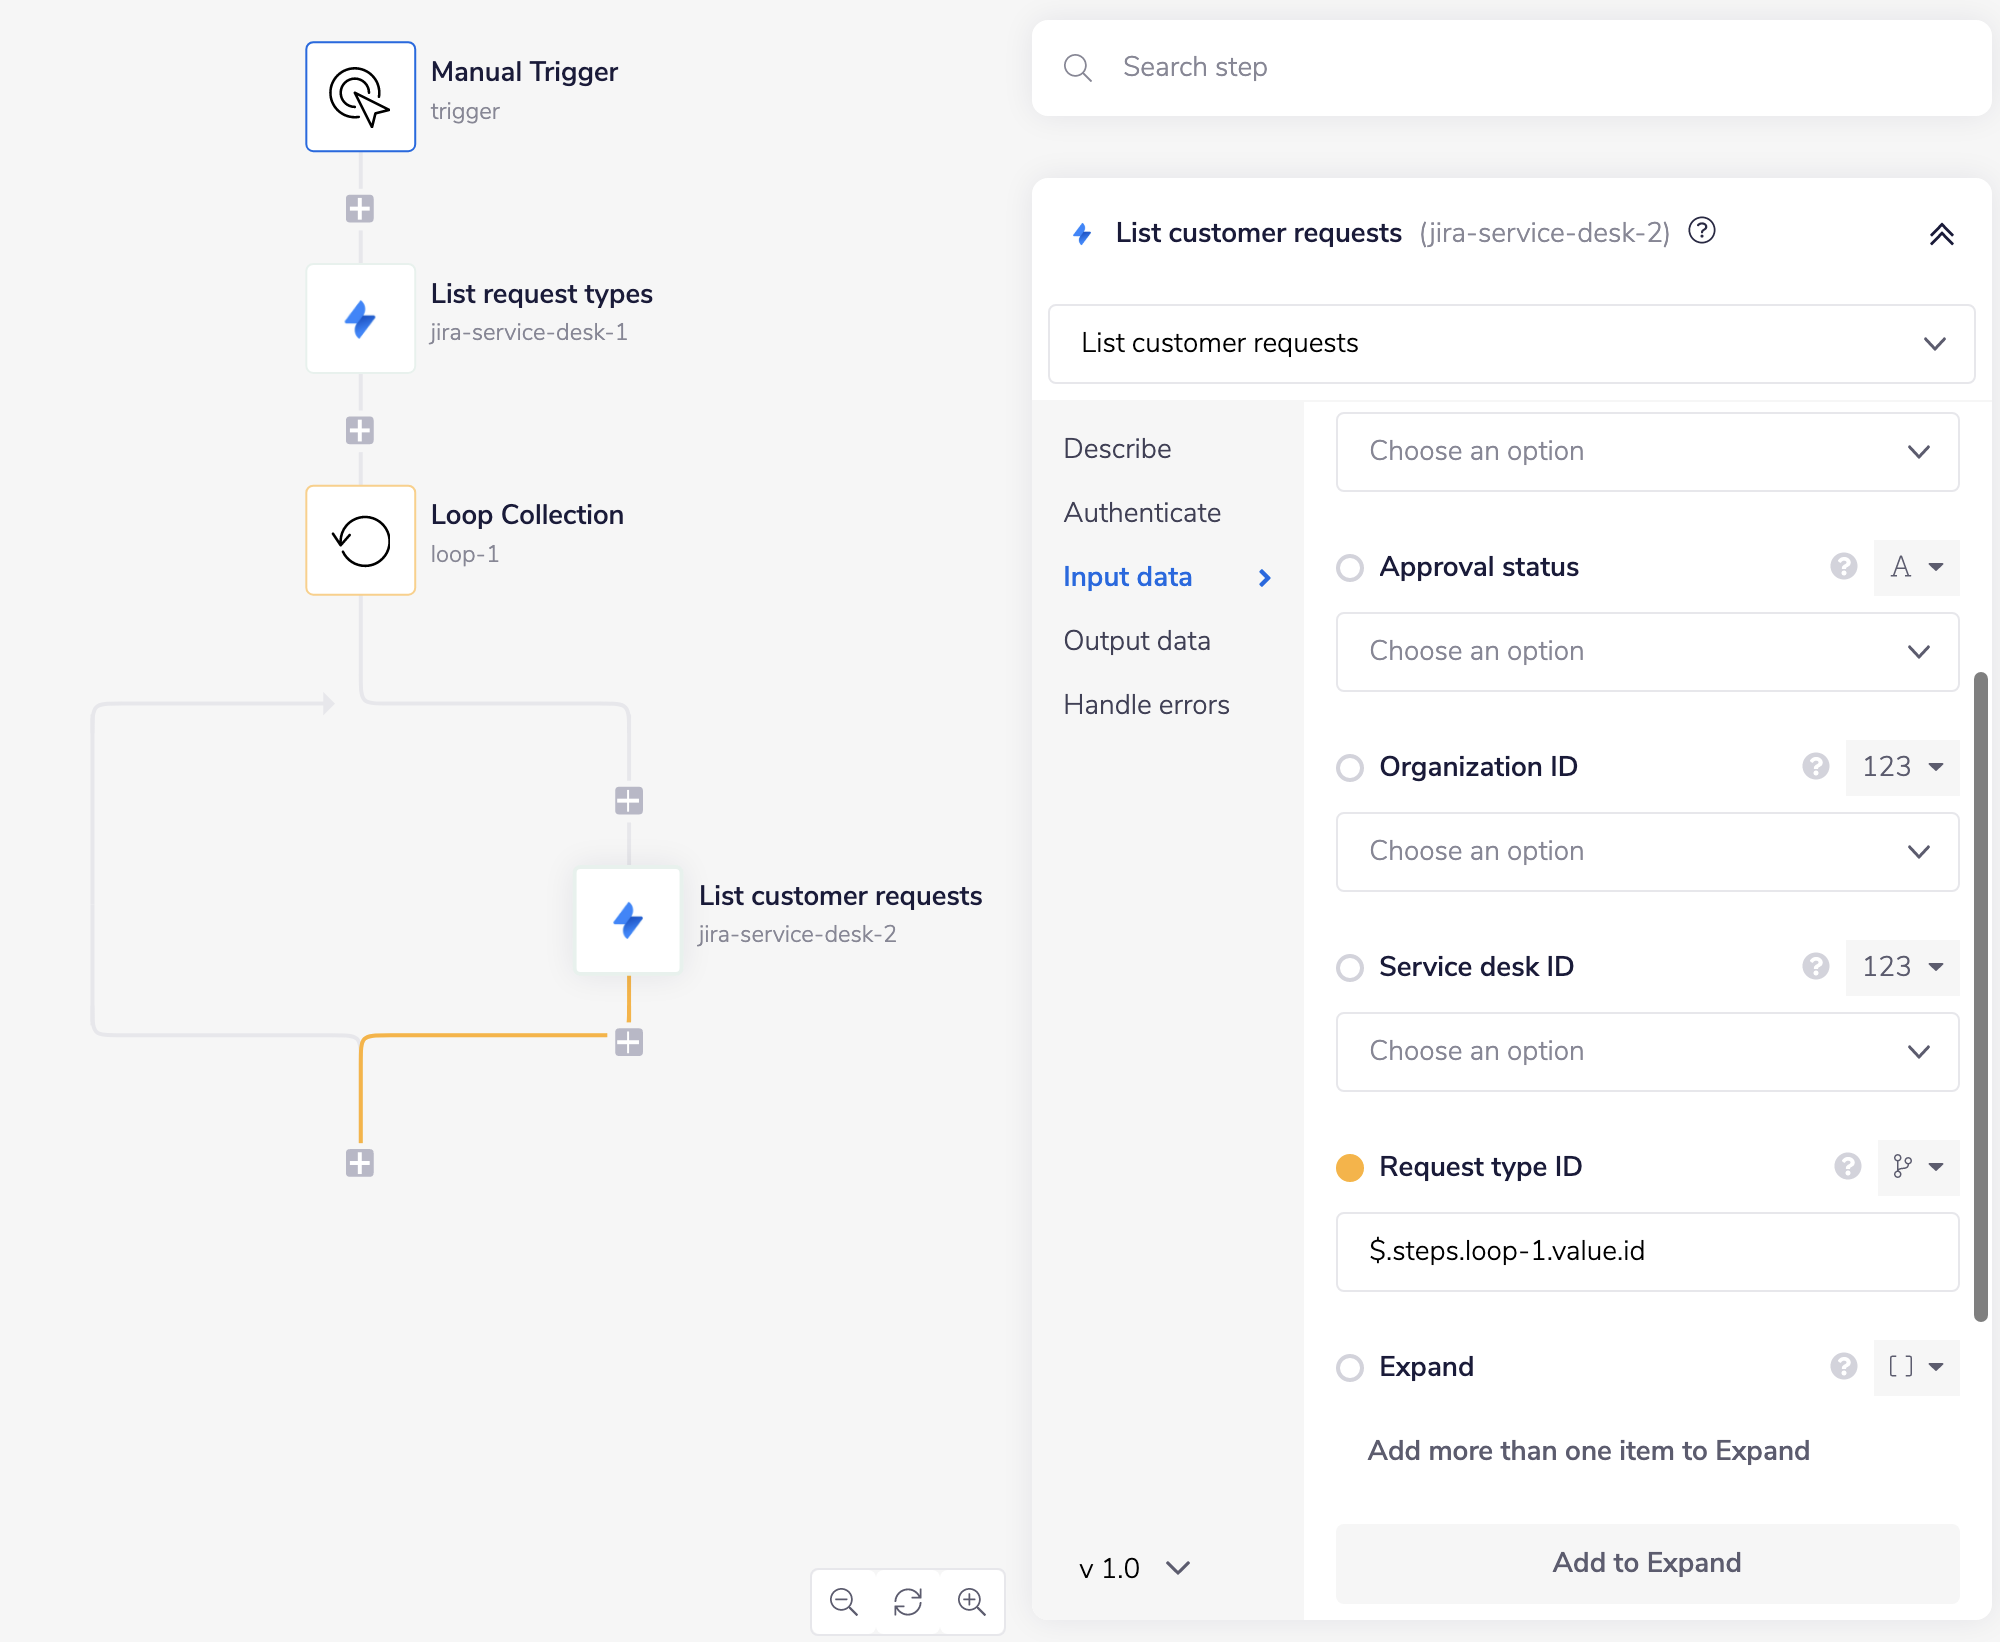Open the Authenticate section in the step panel
This screenshot has height=1642, width=2000.
[x=1142, y=512]
